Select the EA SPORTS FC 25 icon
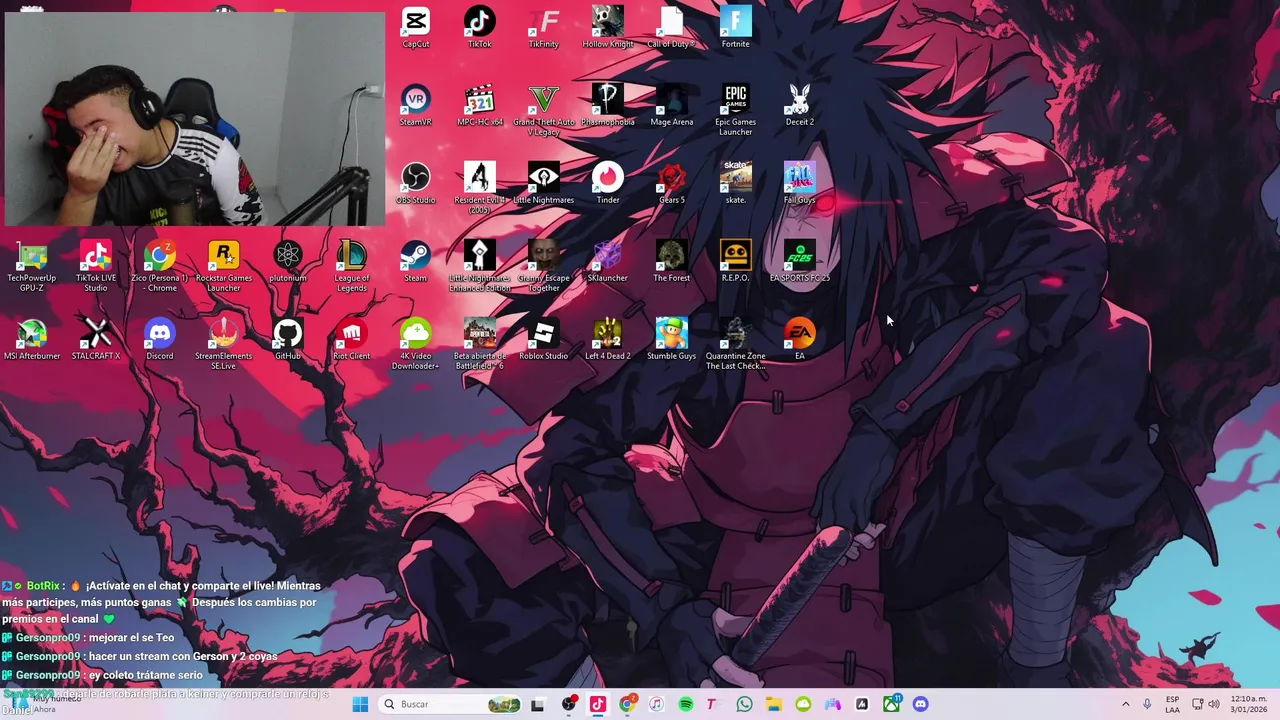 click(800, 261)
